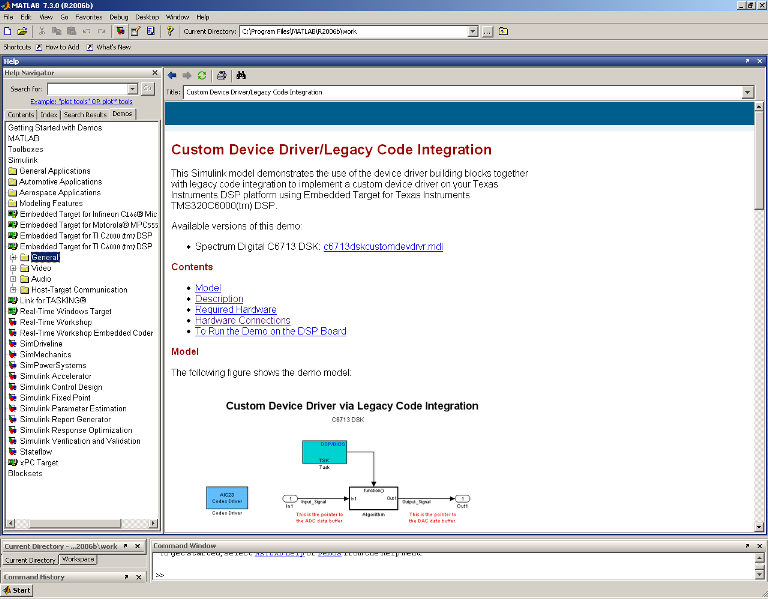Select xPC Target demo item
The width and height of the screenshot is (768, 599).
39,463
